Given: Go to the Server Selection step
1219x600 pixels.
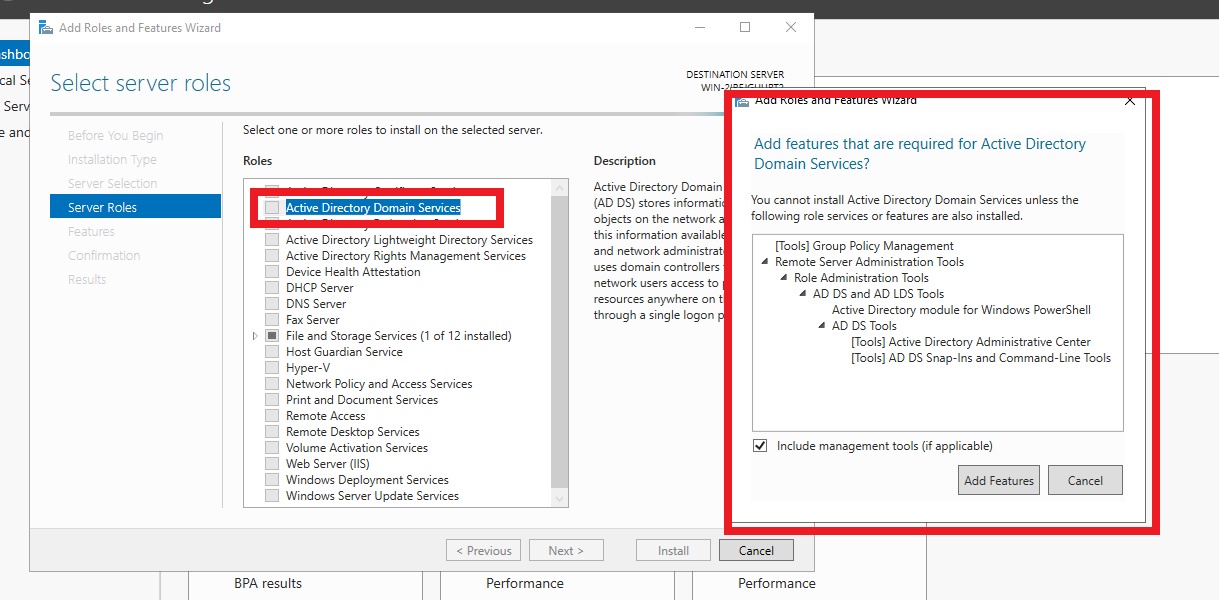Looking at the screenshot, I should coord(112,183).
